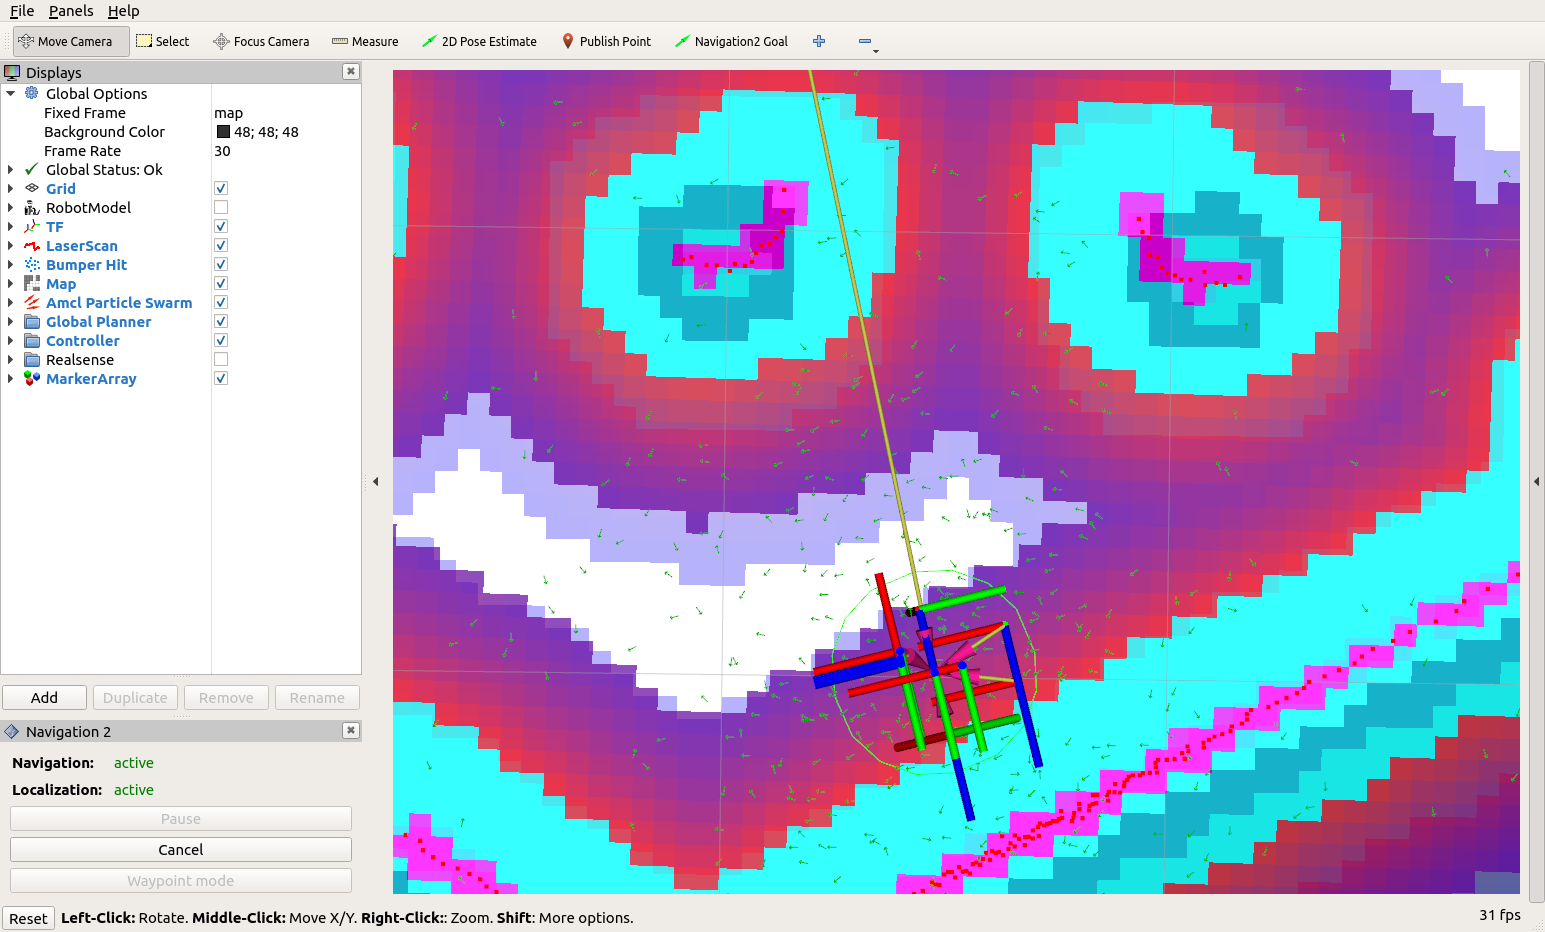Open the Help menu
Image resolution: width=1545 pixels, height=932 pixels.
pos(123,11)
